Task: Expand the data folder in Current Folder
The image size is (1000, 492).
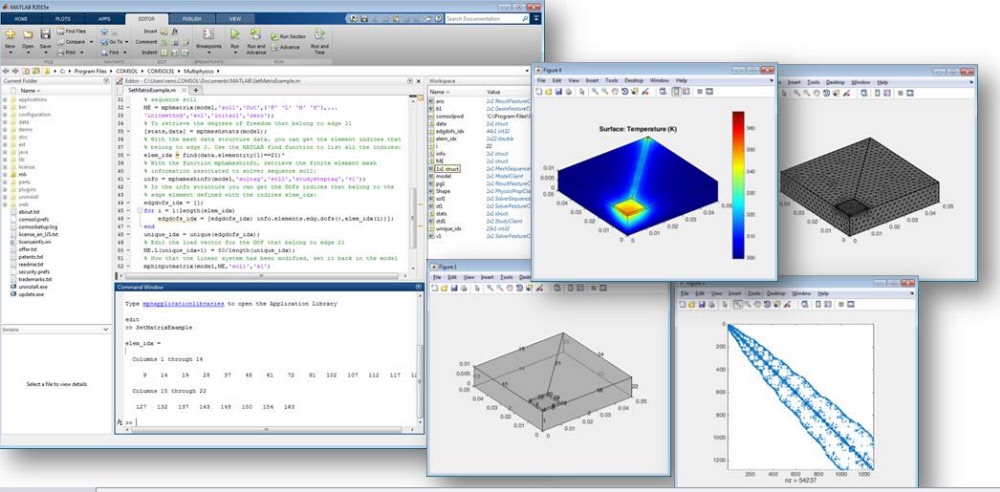Action: click(5, 122)
